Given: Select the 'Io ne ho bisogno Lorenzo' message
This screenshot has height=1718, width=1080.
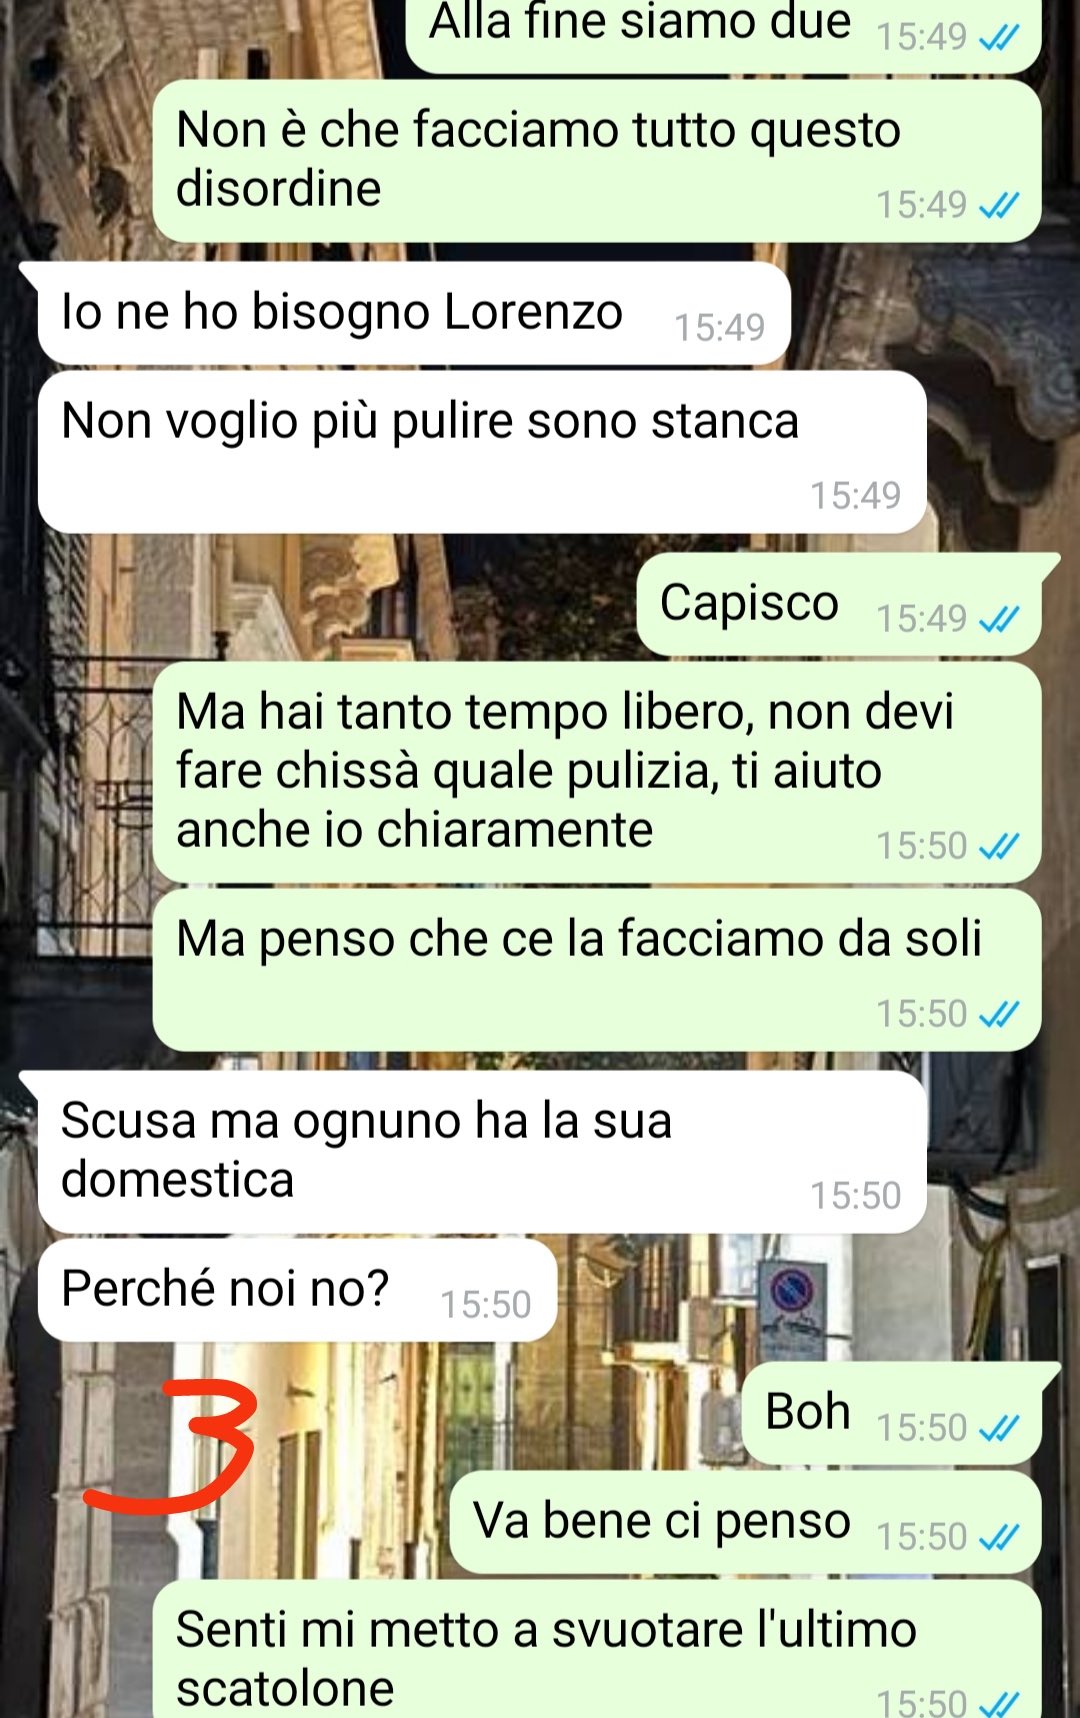Looking at the screenshot, I should [x=413, y=313].
